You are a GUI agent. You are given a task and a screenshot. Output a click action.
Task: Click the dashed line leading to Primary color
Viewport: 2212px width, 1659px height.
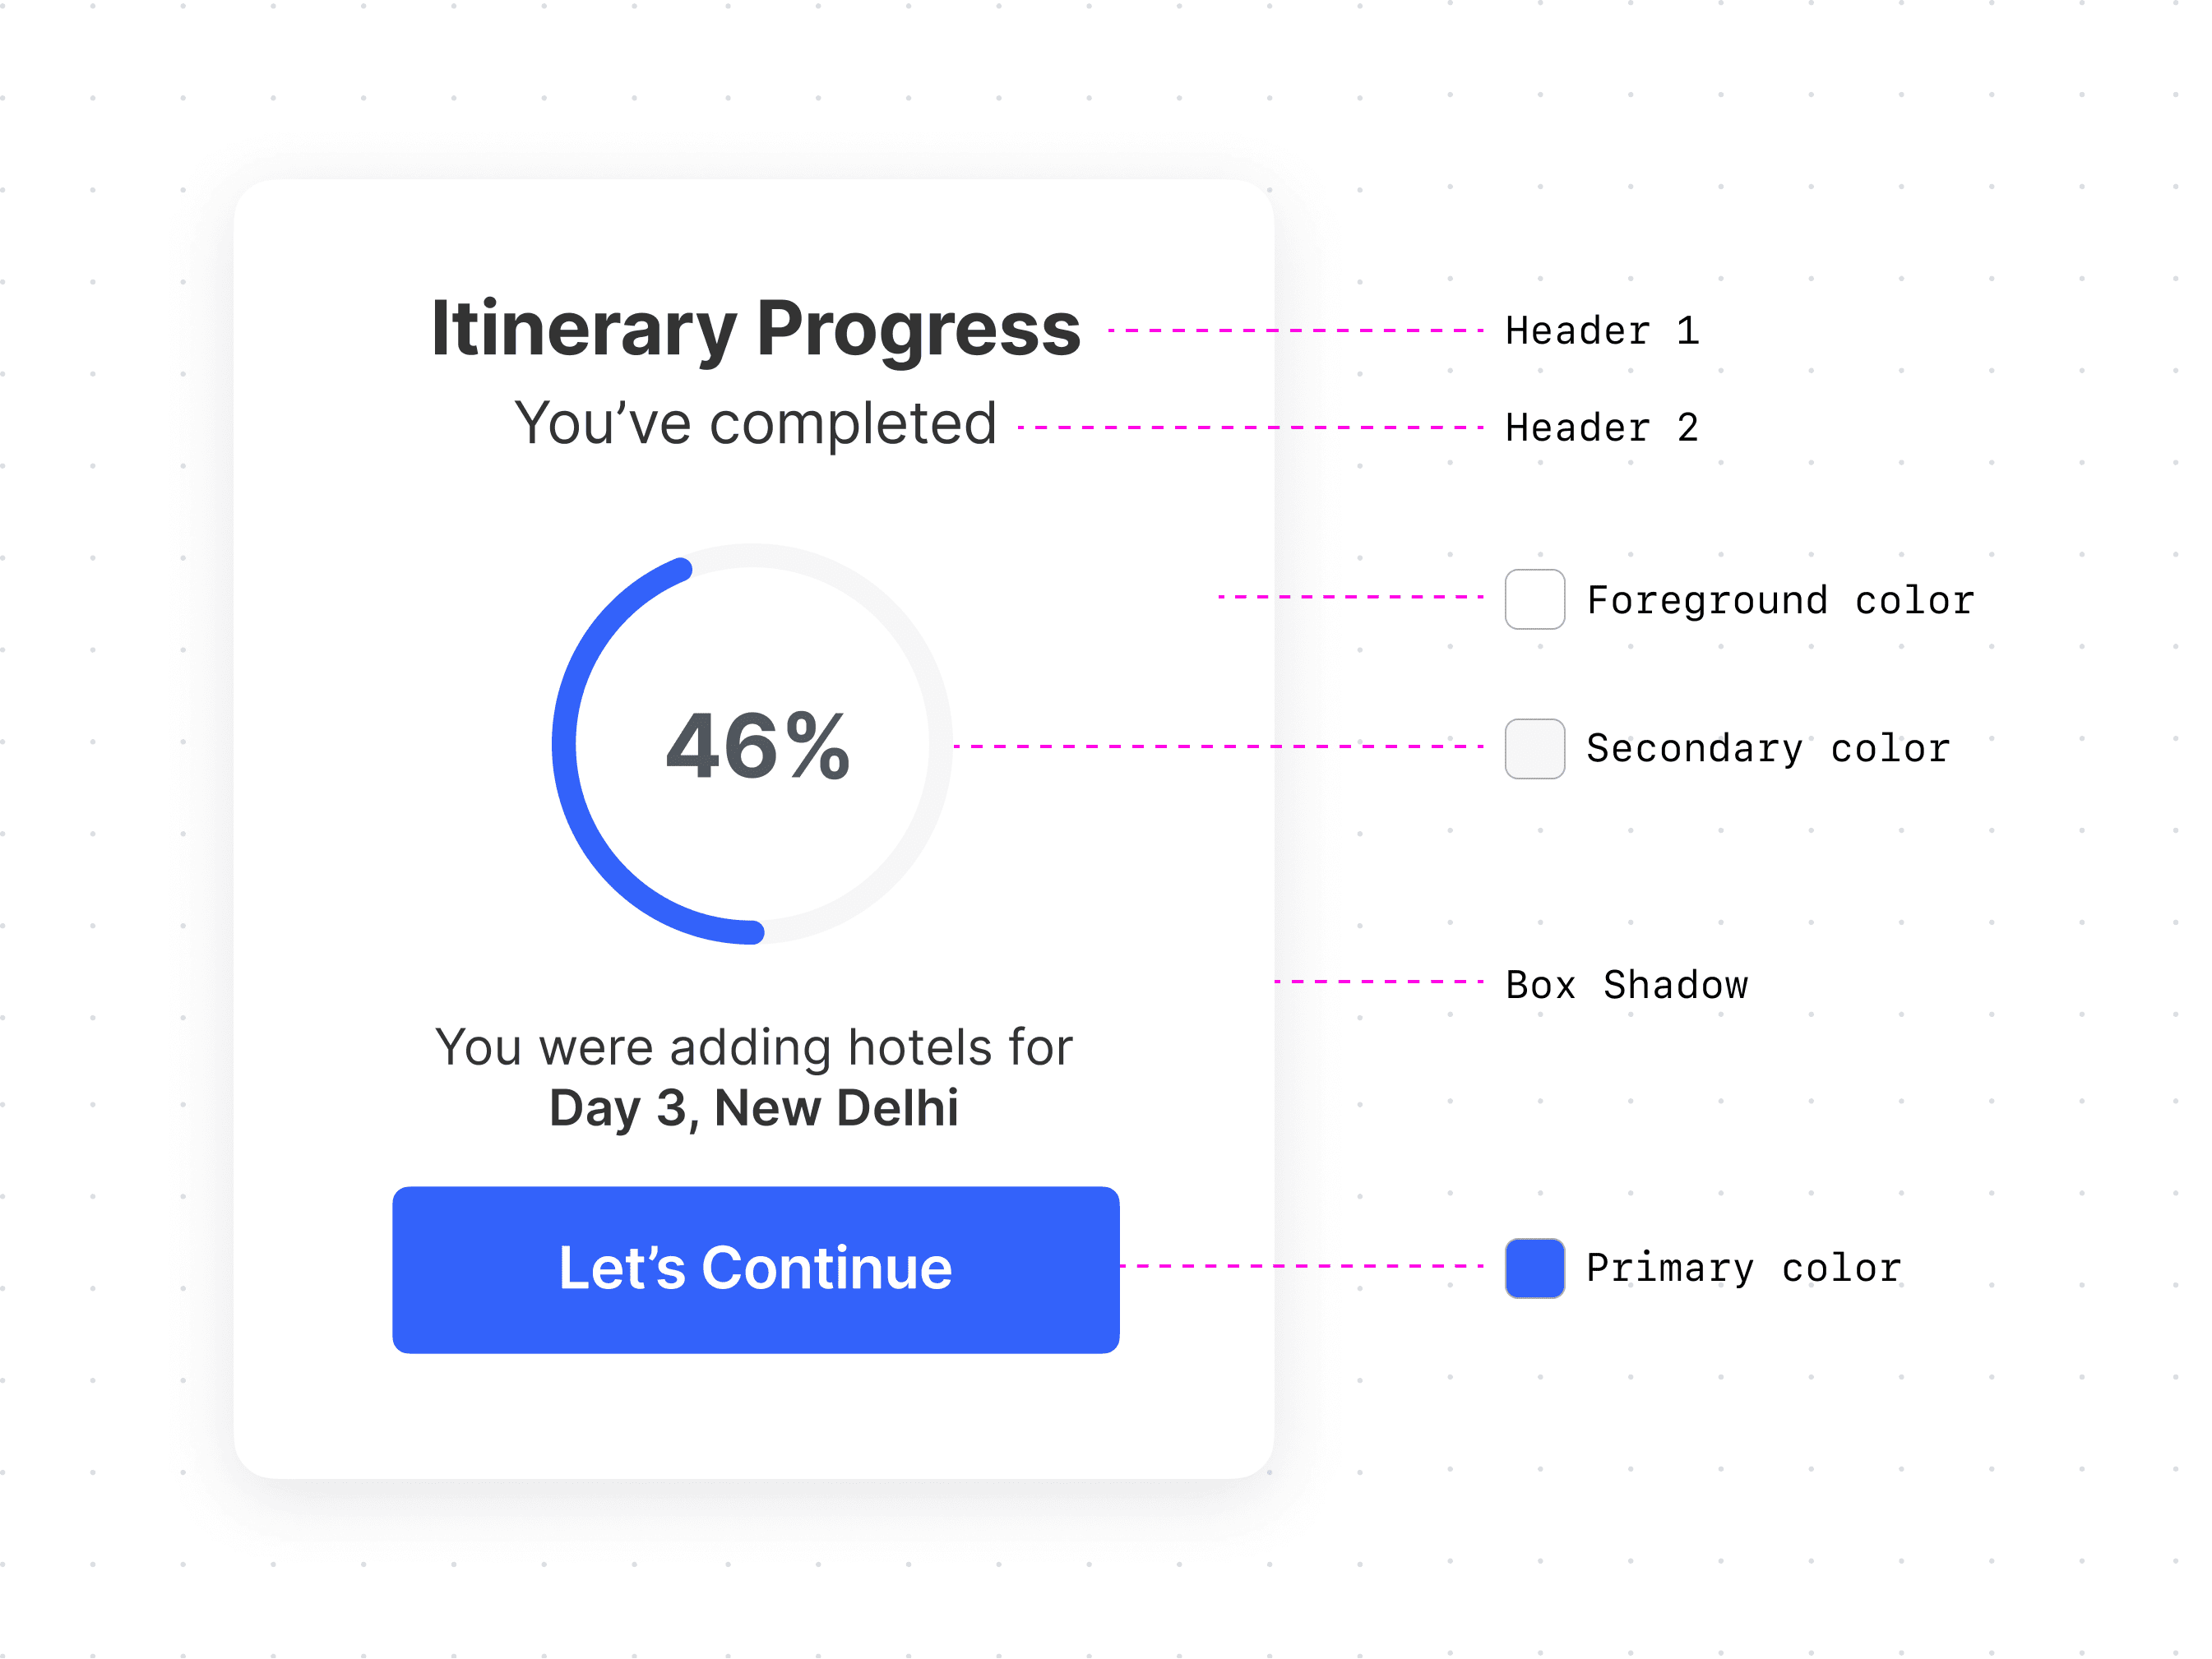[1302, 1266]
